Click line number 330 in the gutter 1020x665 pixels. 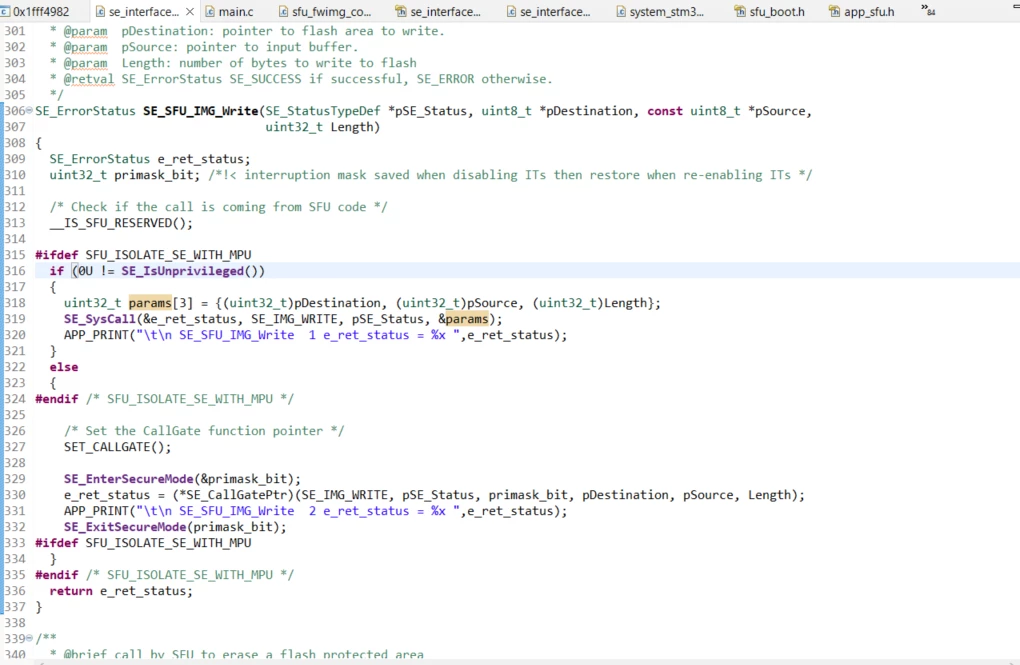point(15,495)
